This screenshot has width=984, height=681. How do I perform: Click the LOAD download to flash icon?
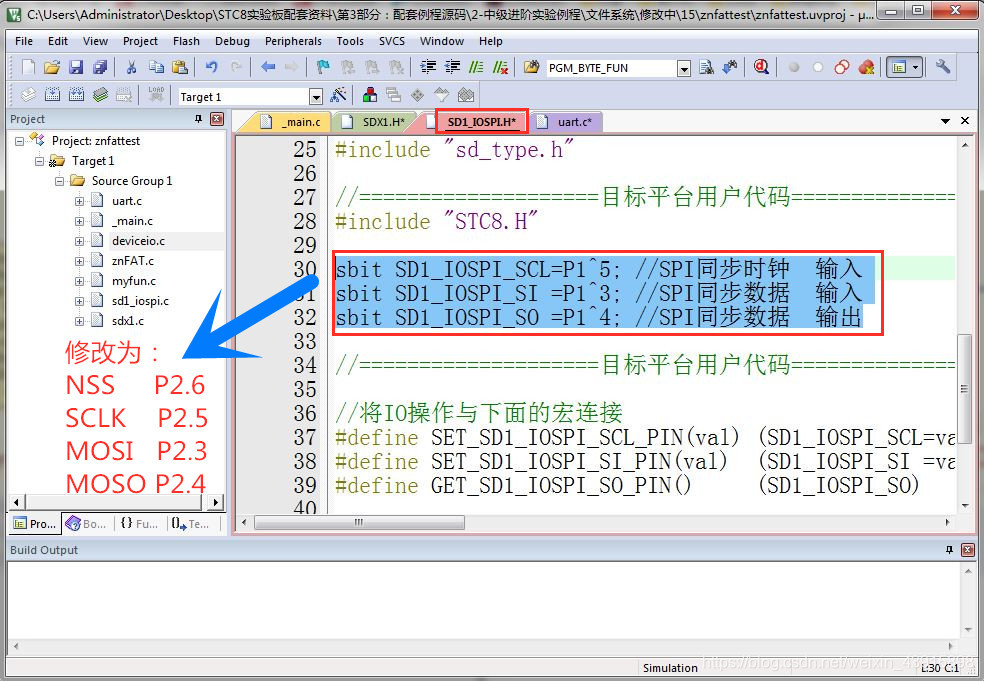click(156, 95)
